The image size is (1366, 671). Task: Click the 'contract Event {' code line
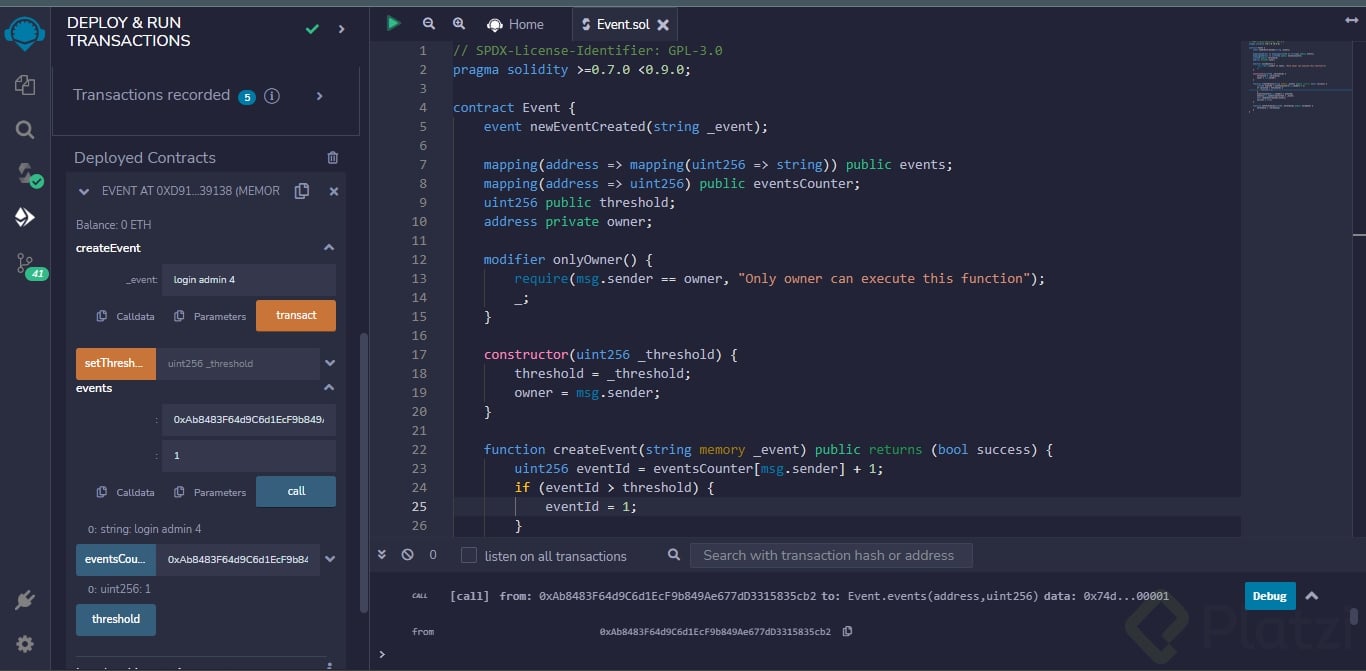(514, 107)
